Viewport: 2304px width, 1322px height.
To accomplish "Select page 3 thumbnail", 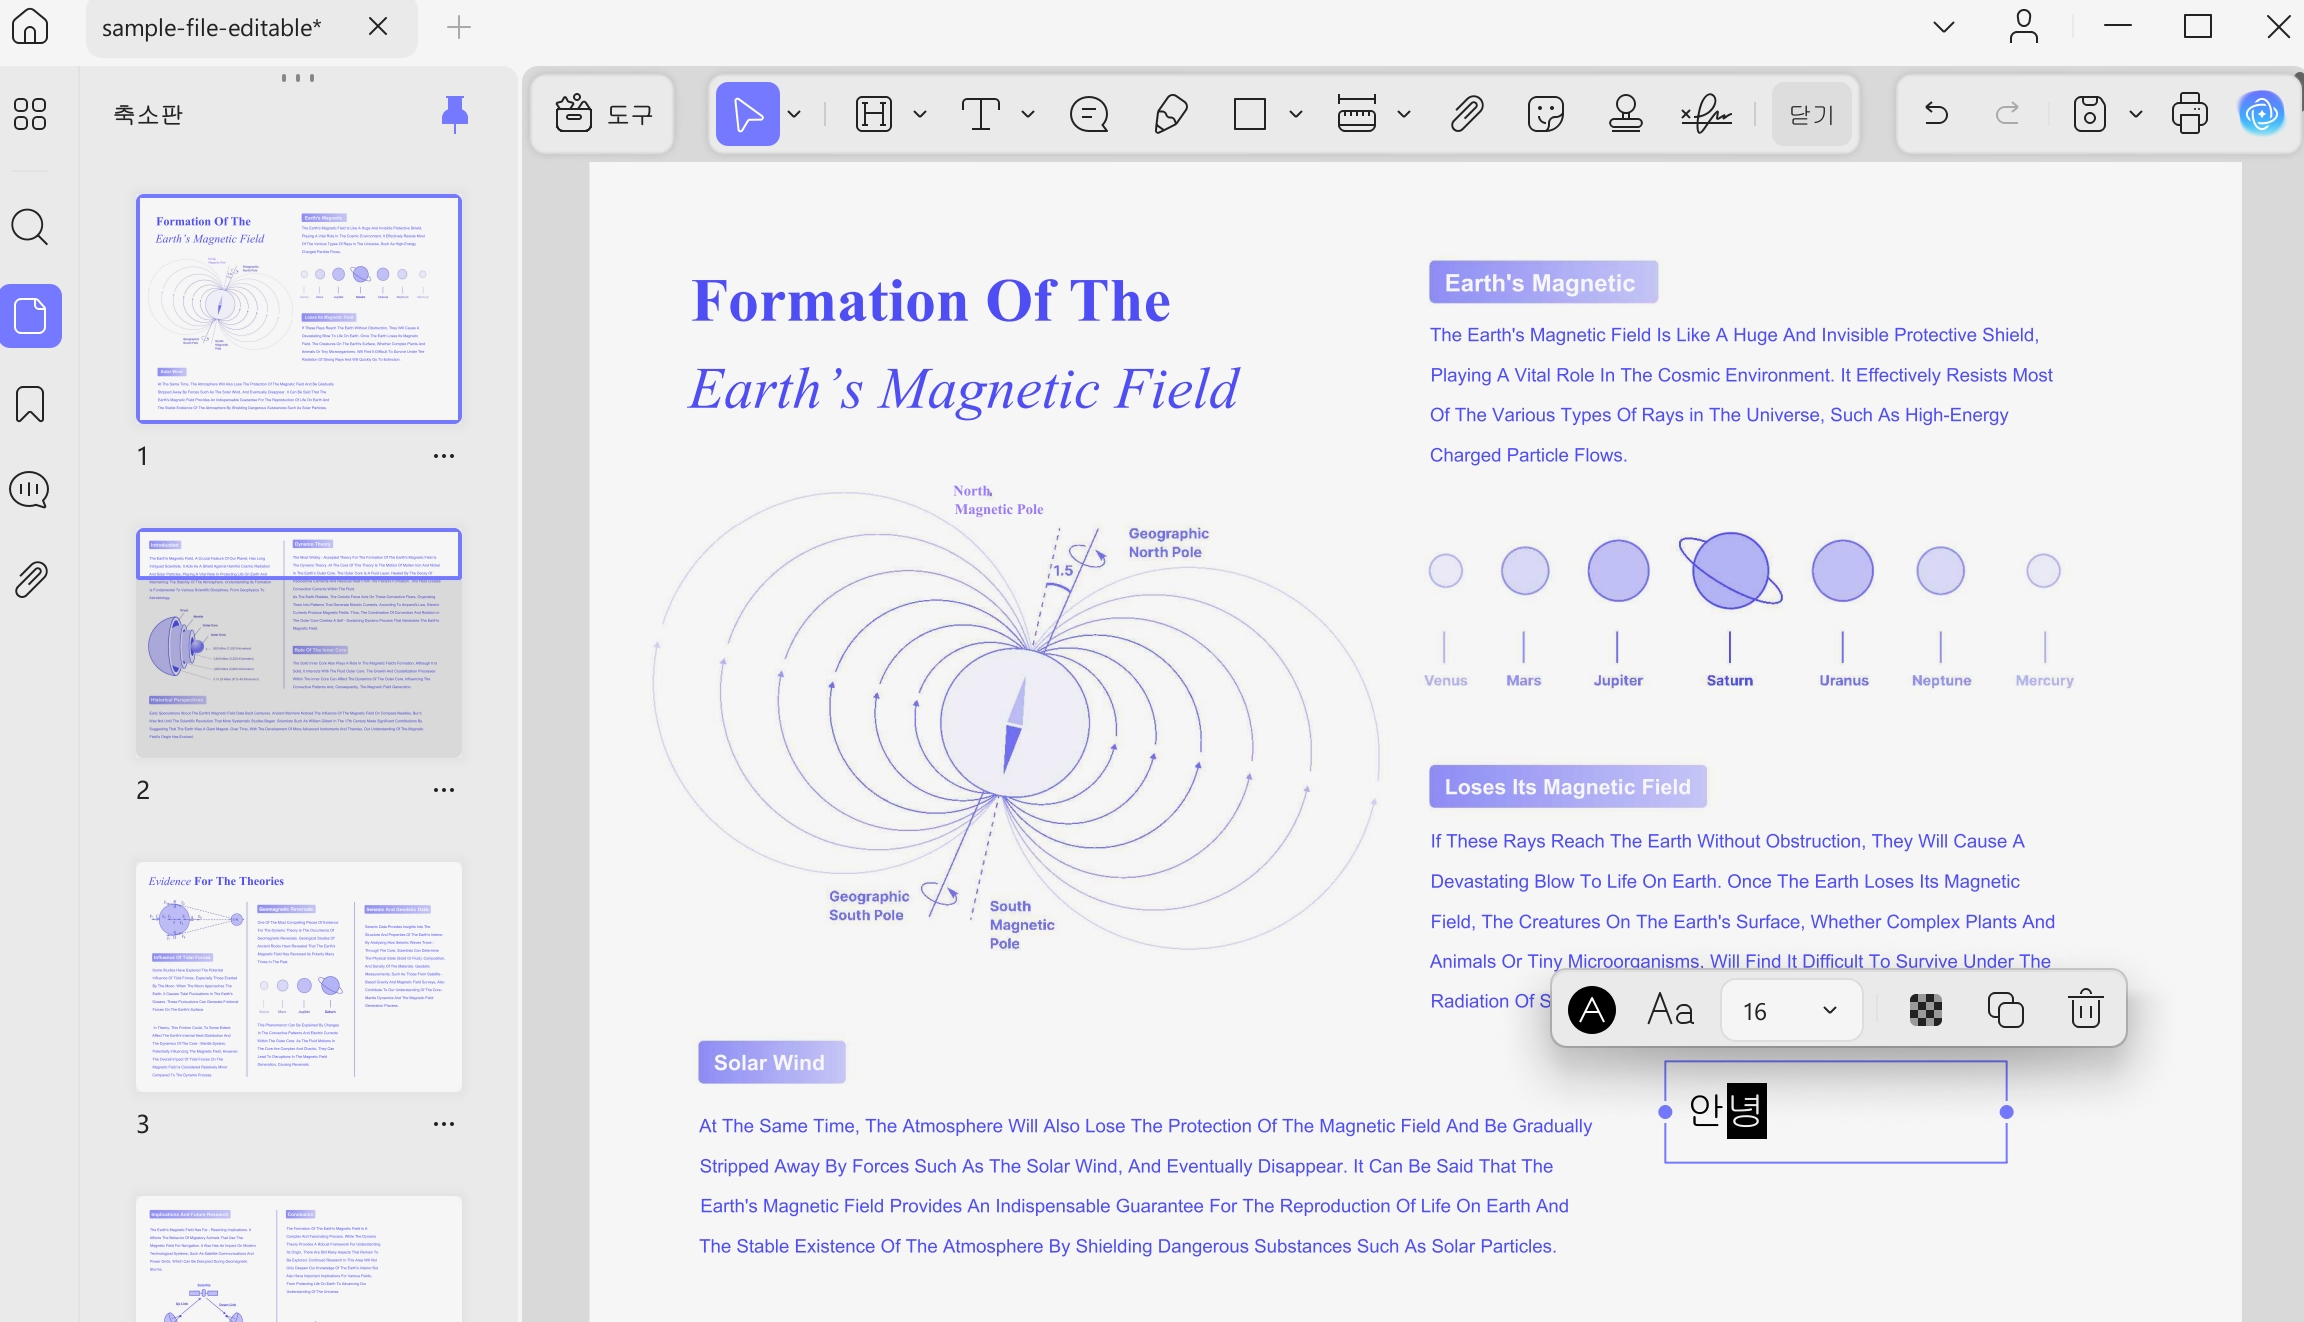I will click(299, 977).
